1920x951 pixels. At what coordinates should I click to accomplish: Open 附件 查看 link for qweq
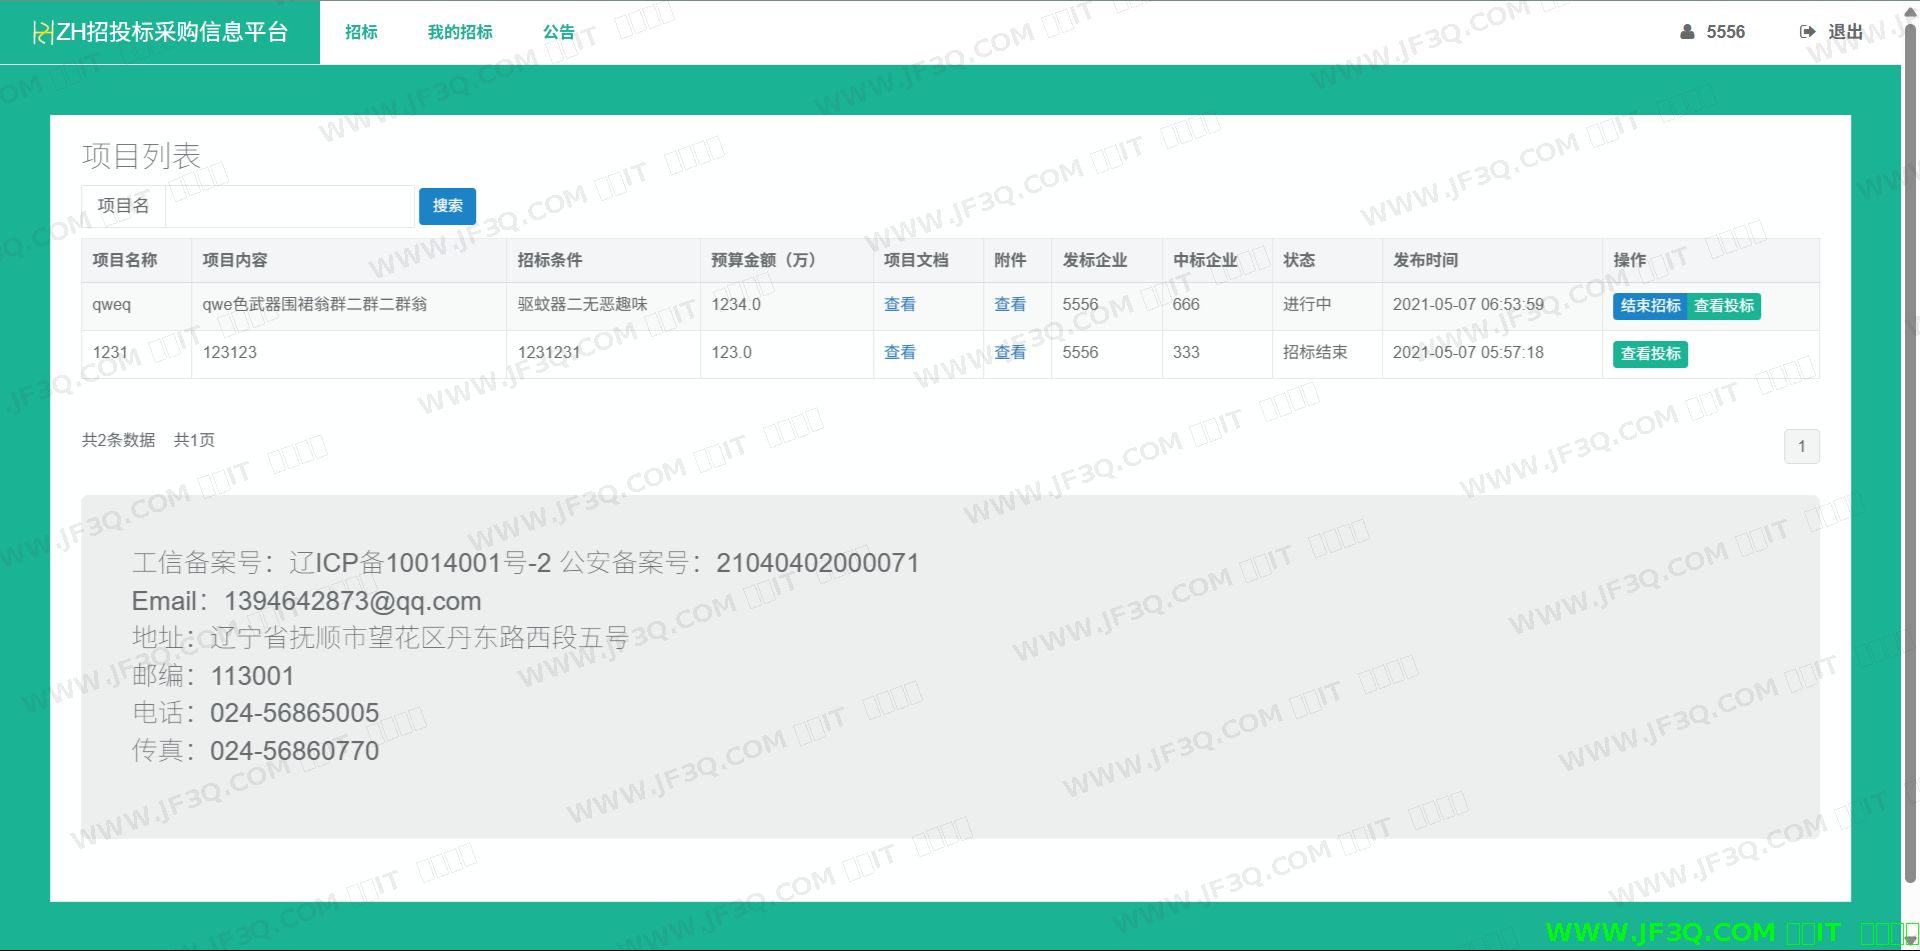(1009, 305)
